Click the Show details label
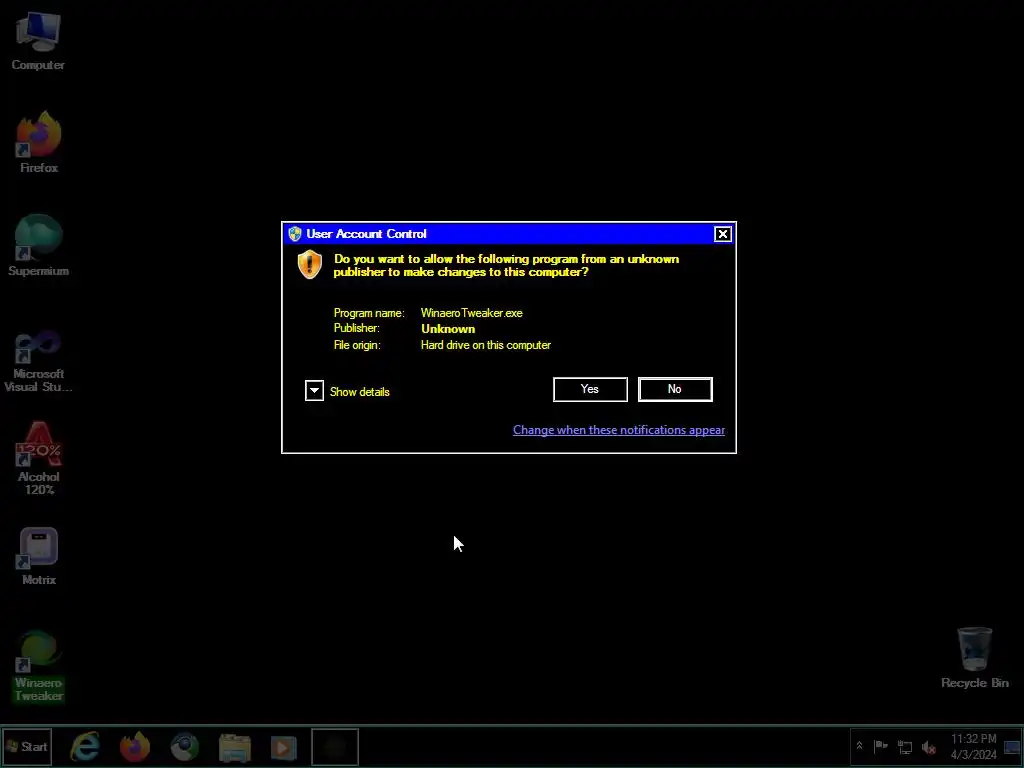This screenshot has width=1024, height=768. pyautogui.click(x=359, y=392)
